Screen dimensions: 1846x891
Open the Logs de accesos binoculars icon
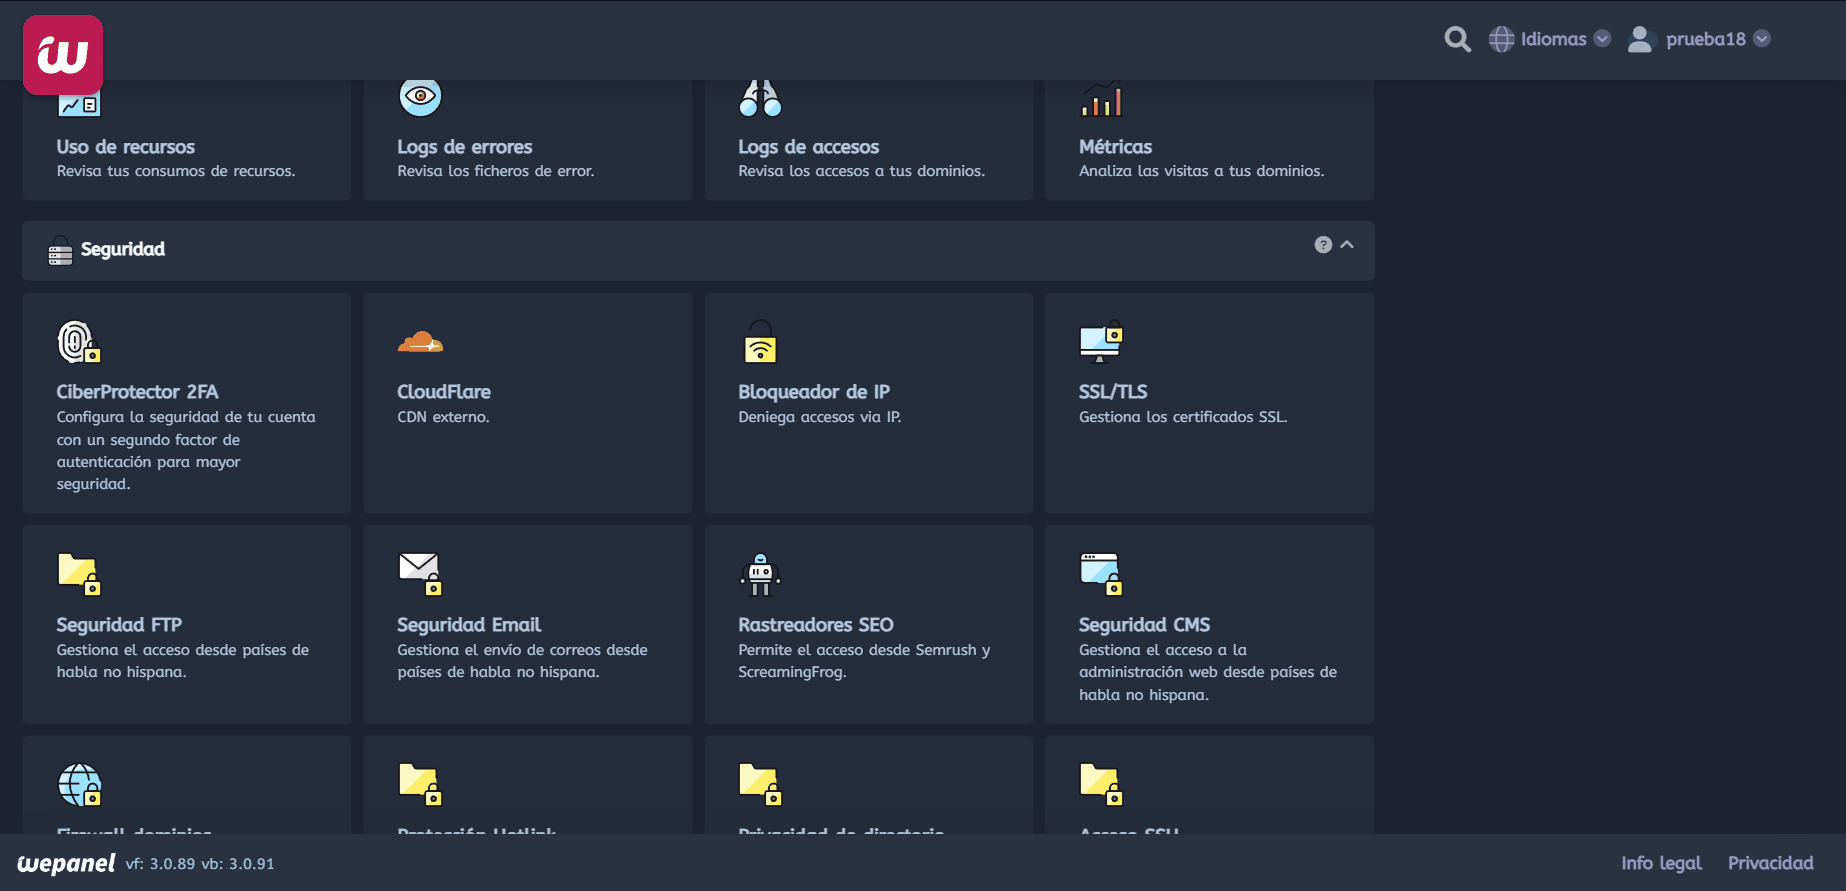coord(760,98)
